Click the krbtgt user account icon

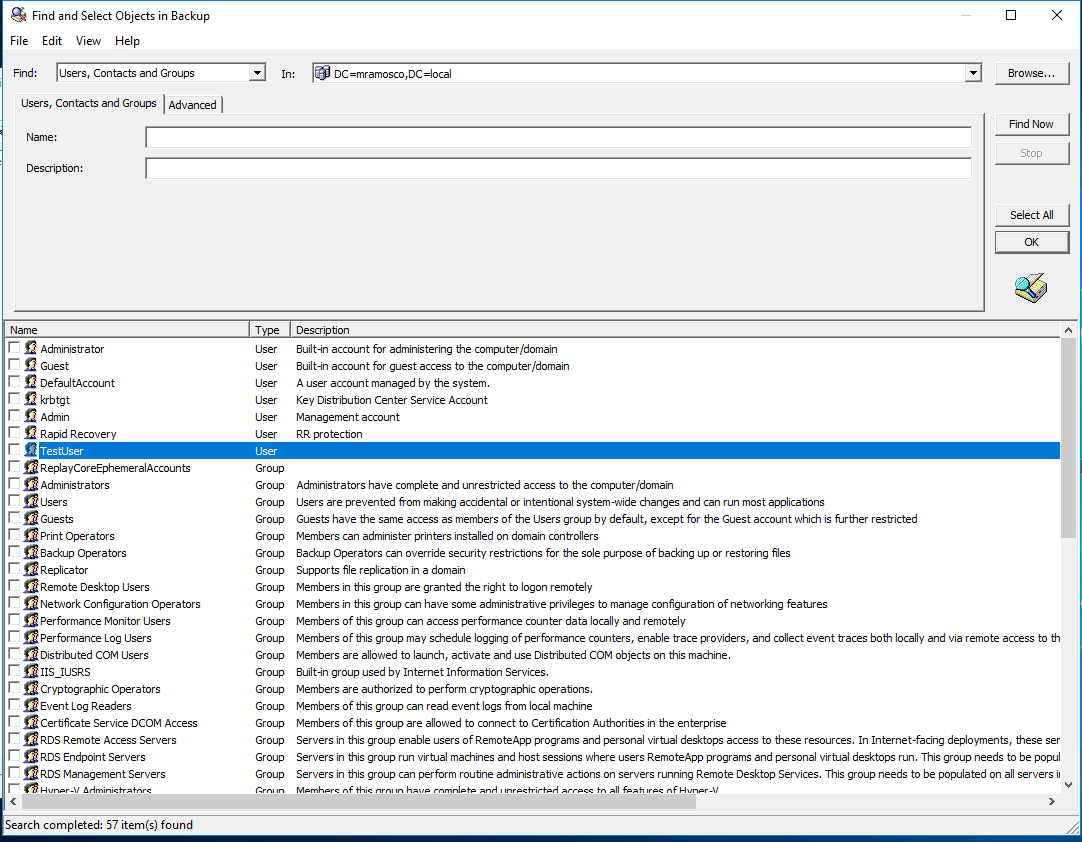coord(31,400)
